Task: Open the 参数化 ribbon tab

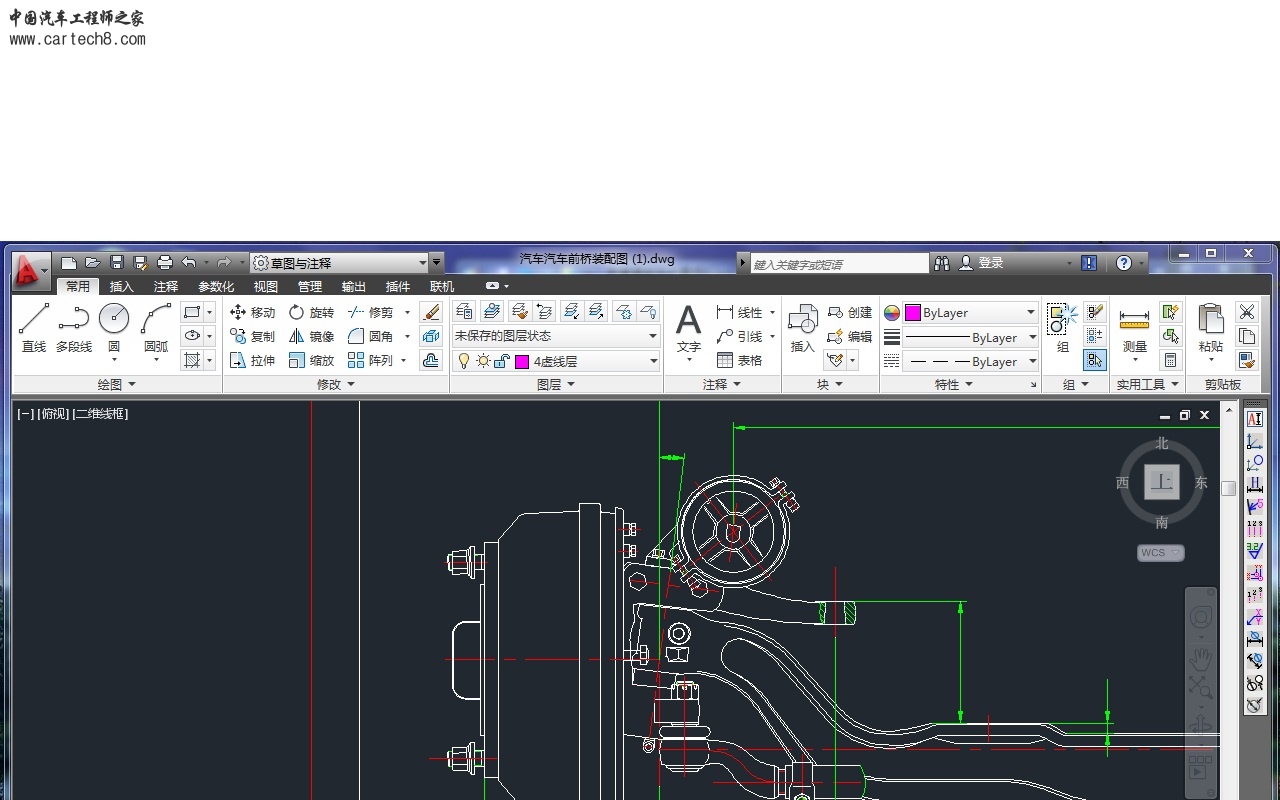Action: click(x=216, y=287)
